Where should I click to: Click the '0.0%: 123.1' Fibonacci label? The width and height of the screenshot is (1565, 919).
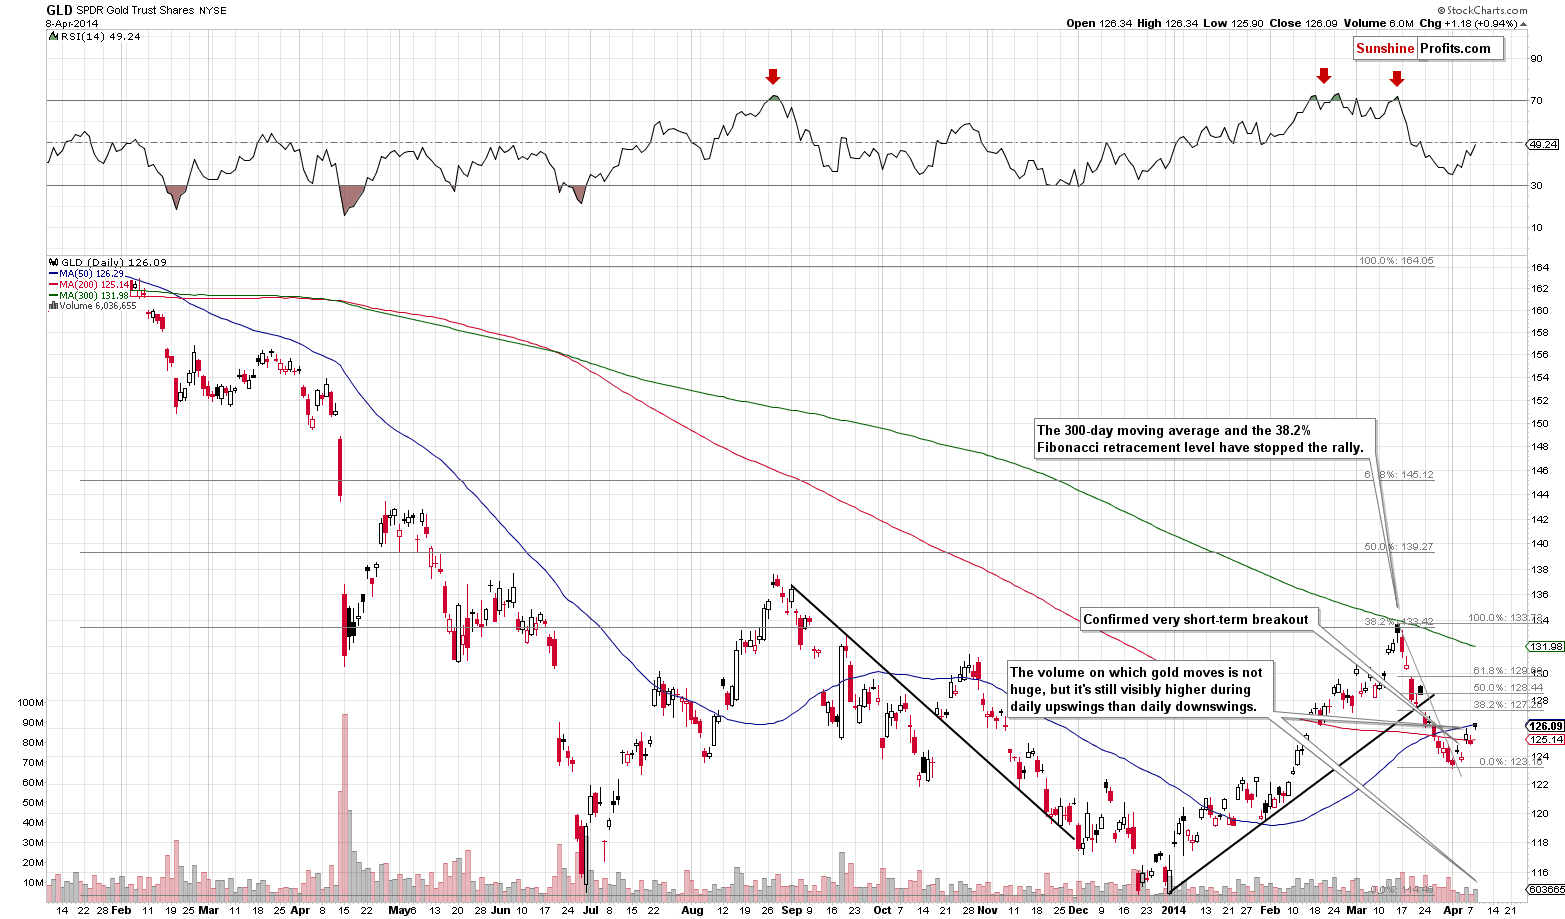[1512, 762]
